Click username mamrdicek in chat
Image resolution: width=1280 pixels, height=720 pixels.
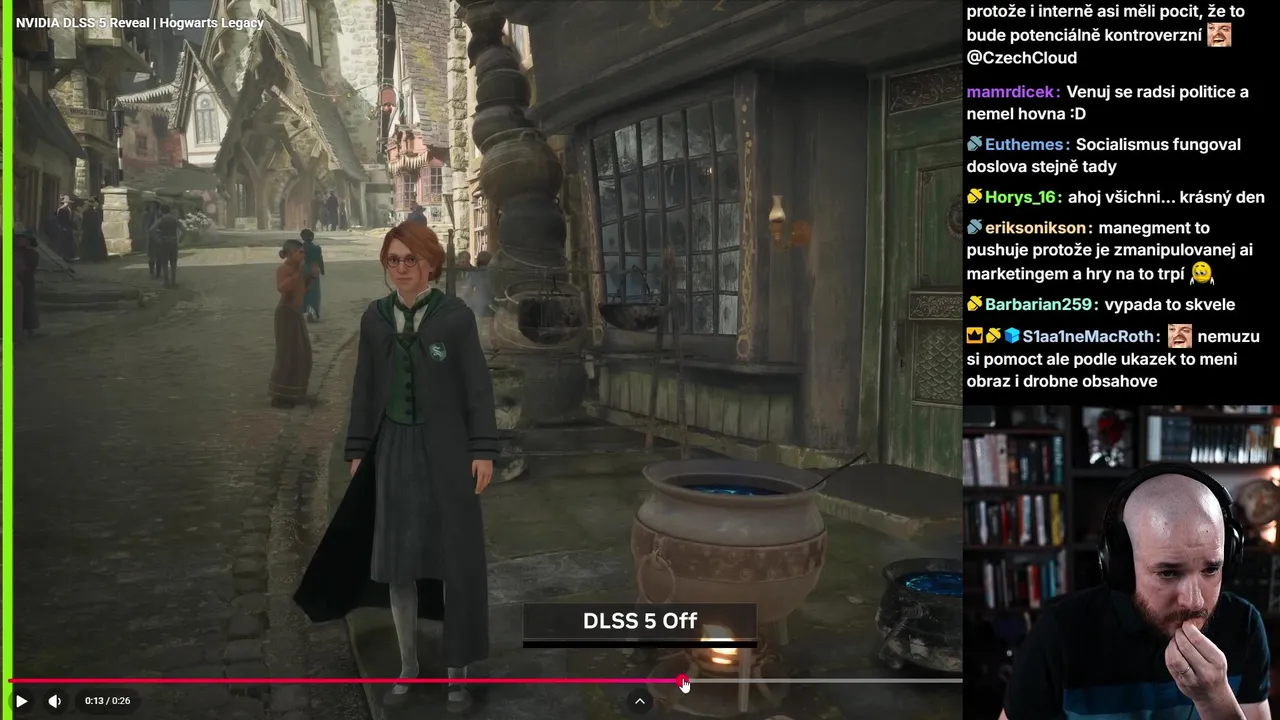(1010, 92)
